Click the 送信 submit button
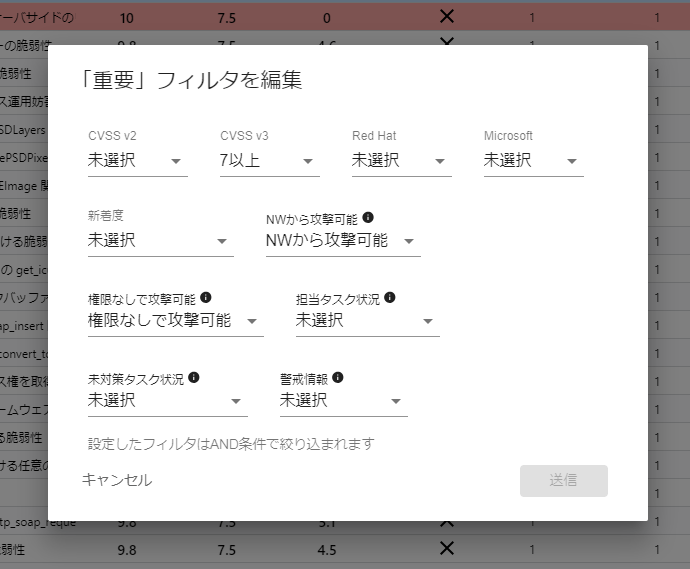This screenshot has width=690, height=569. pyautogui.click(x=563, y=480)
